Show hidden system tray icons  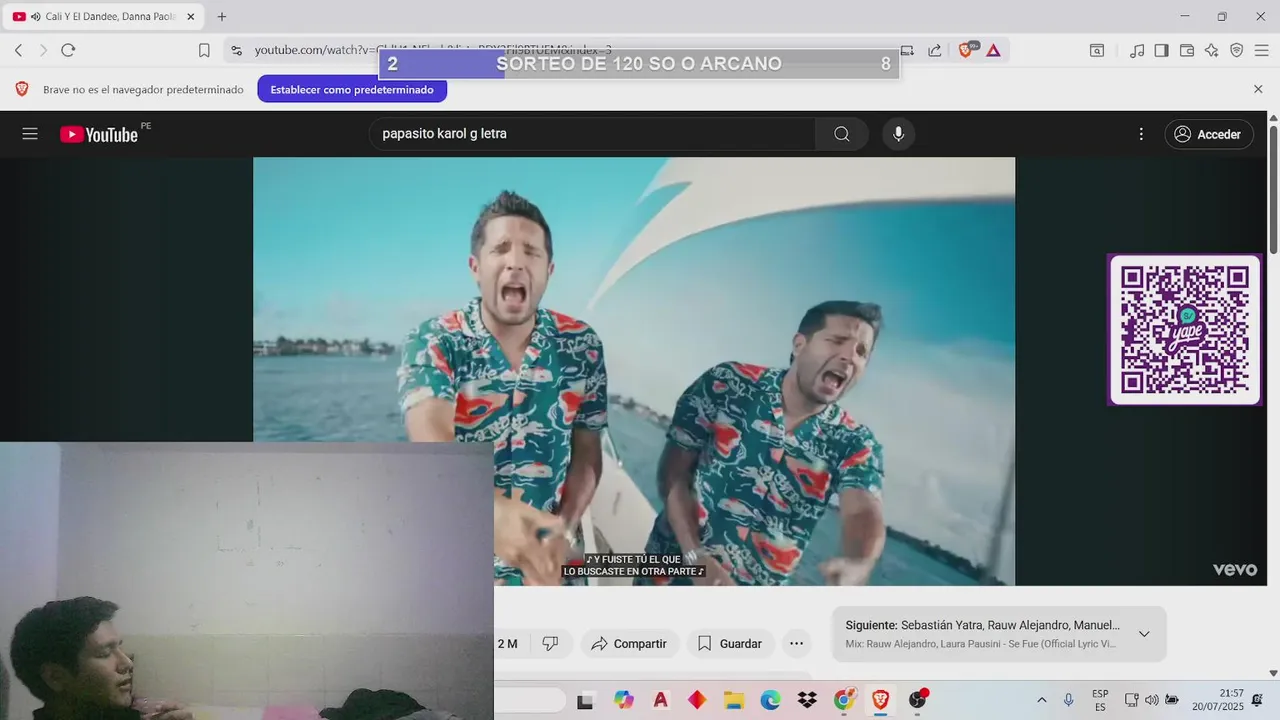click(1041, 700)
